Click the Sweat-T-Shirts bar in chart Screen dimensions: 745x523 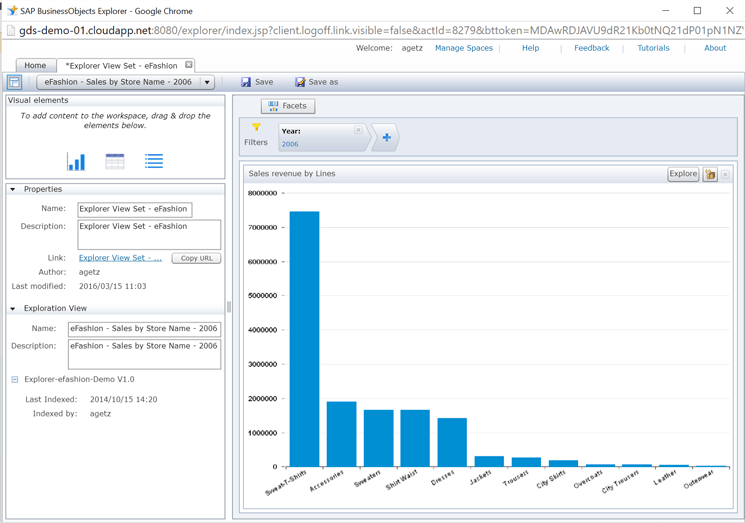click(304, 339)
